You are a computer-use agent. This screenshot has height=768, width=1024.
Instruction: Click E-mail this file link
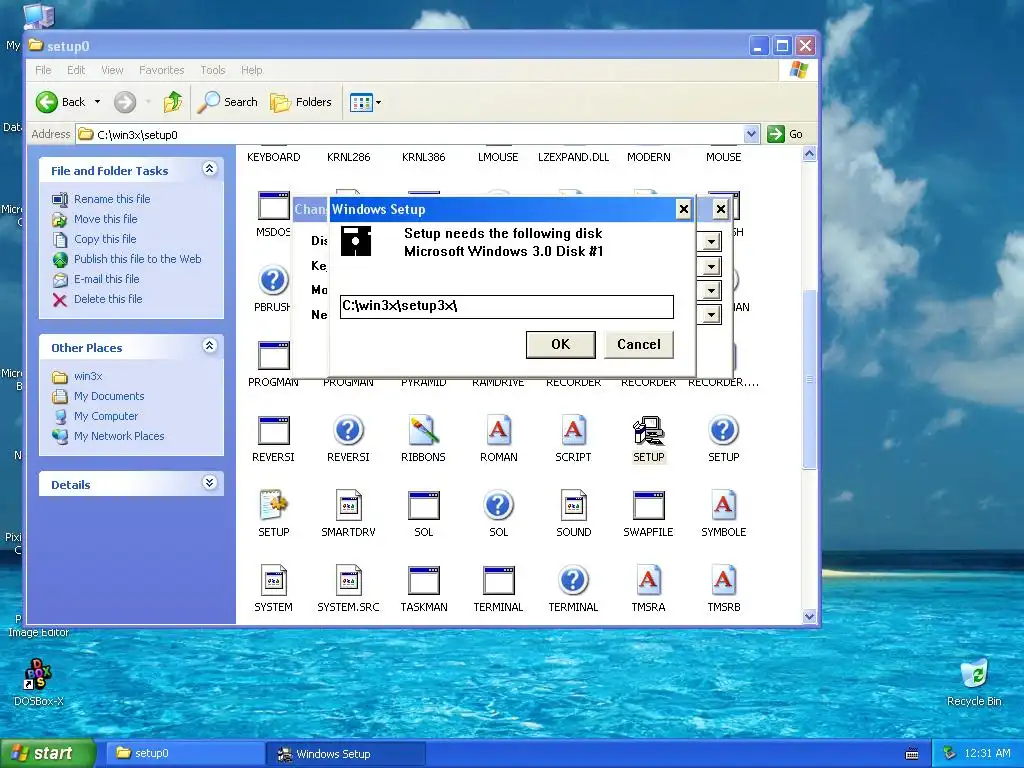(x=106, y=279)
